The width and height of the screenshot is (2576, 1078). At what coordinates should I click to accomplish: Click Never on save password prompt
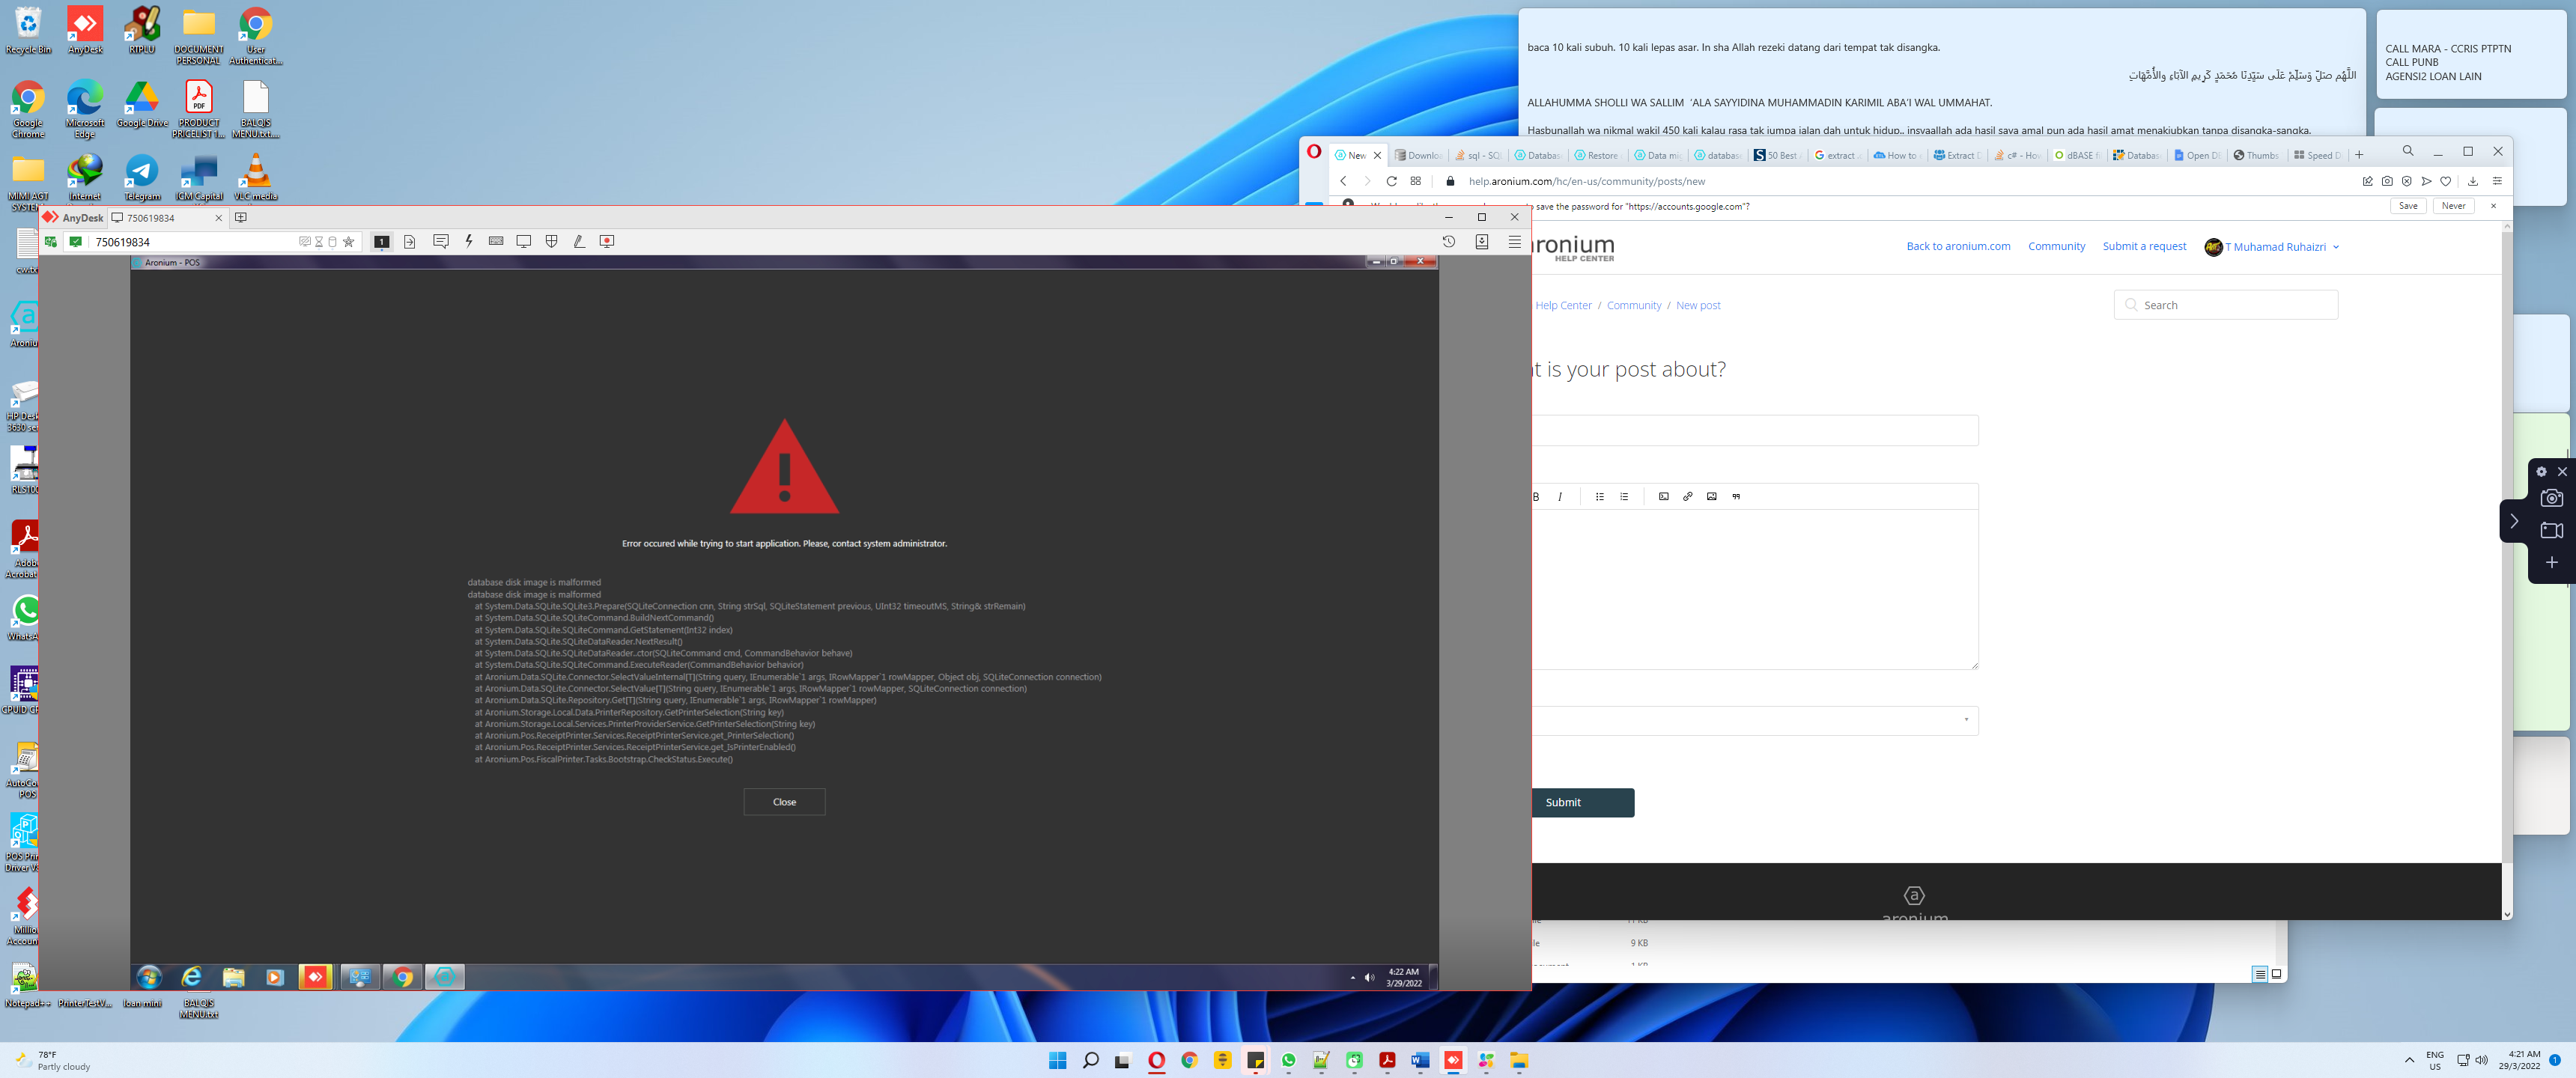tap(2453, 206)
